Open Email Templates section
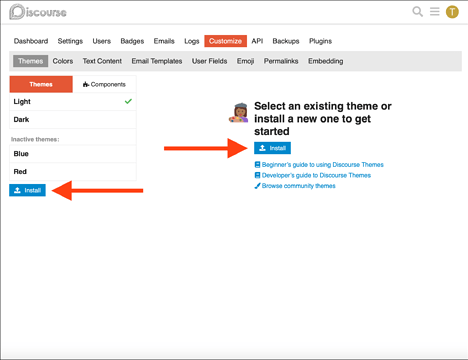468x360 pixels. tap(157, 61)
